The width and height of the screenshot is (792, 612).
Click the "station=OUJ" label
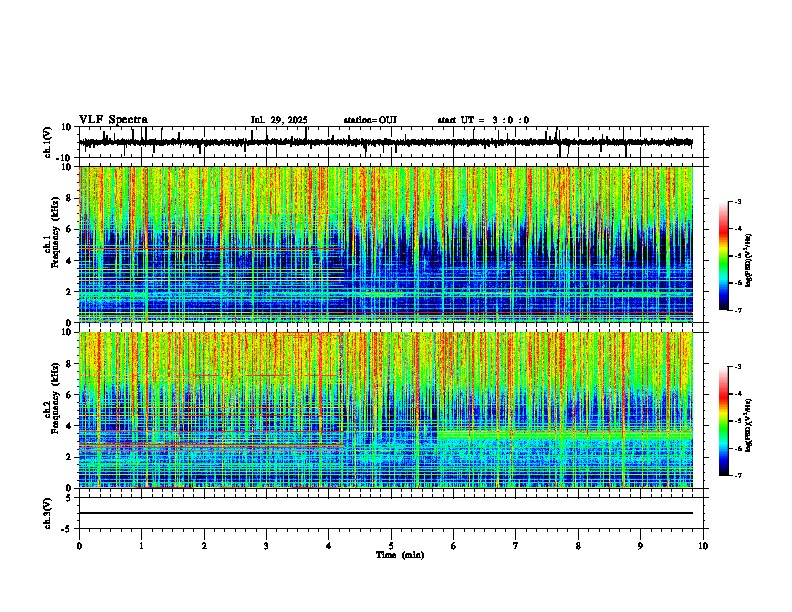coord(370,120)
